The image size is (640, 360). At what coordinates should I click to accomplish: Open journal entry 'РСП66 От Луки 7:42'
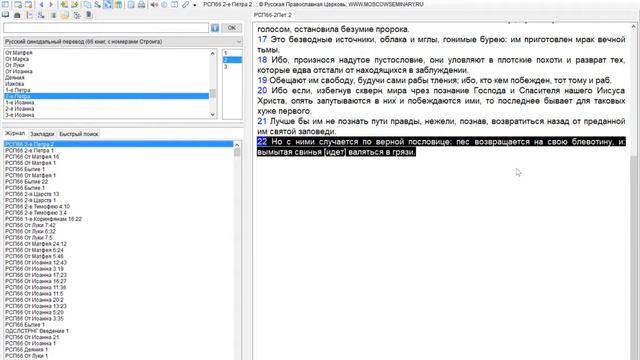click(30, 225)
